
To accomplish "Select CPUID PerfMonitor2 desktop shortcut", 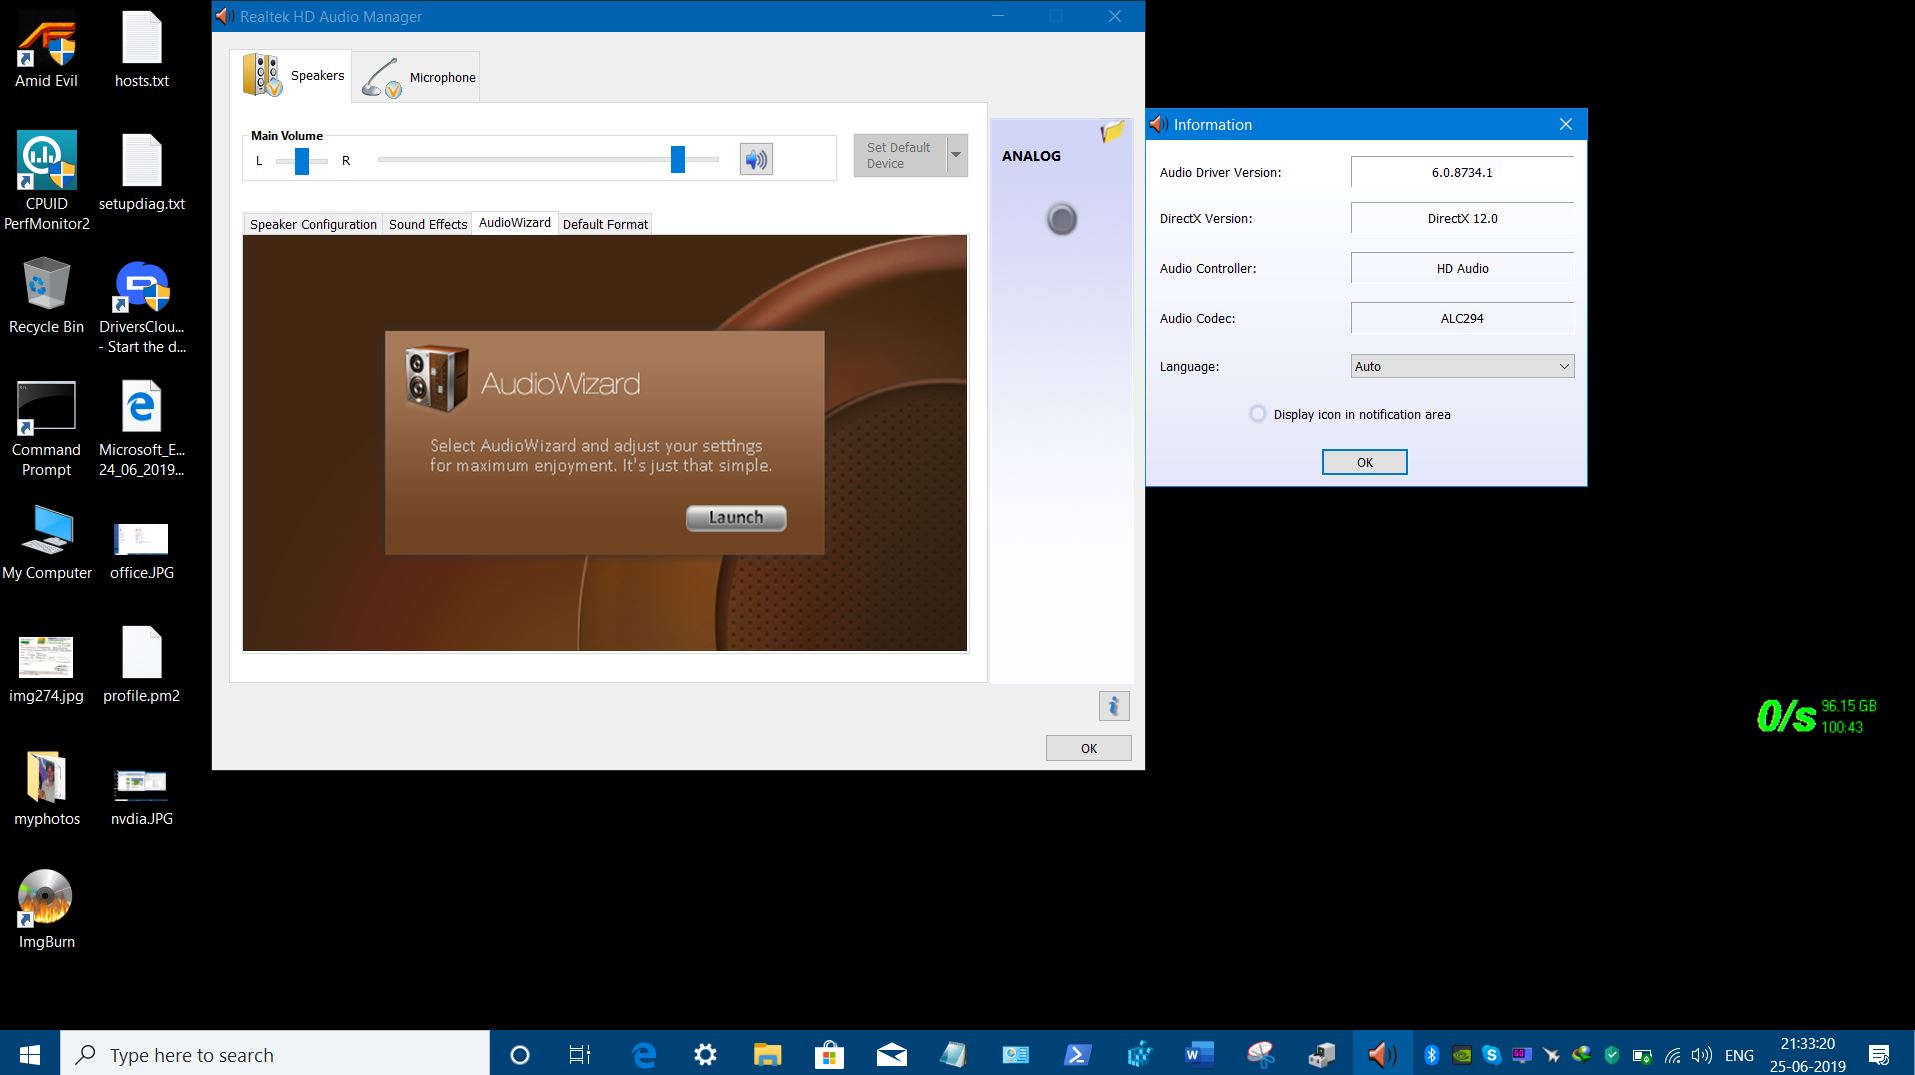I will click(x=46, y=181).
